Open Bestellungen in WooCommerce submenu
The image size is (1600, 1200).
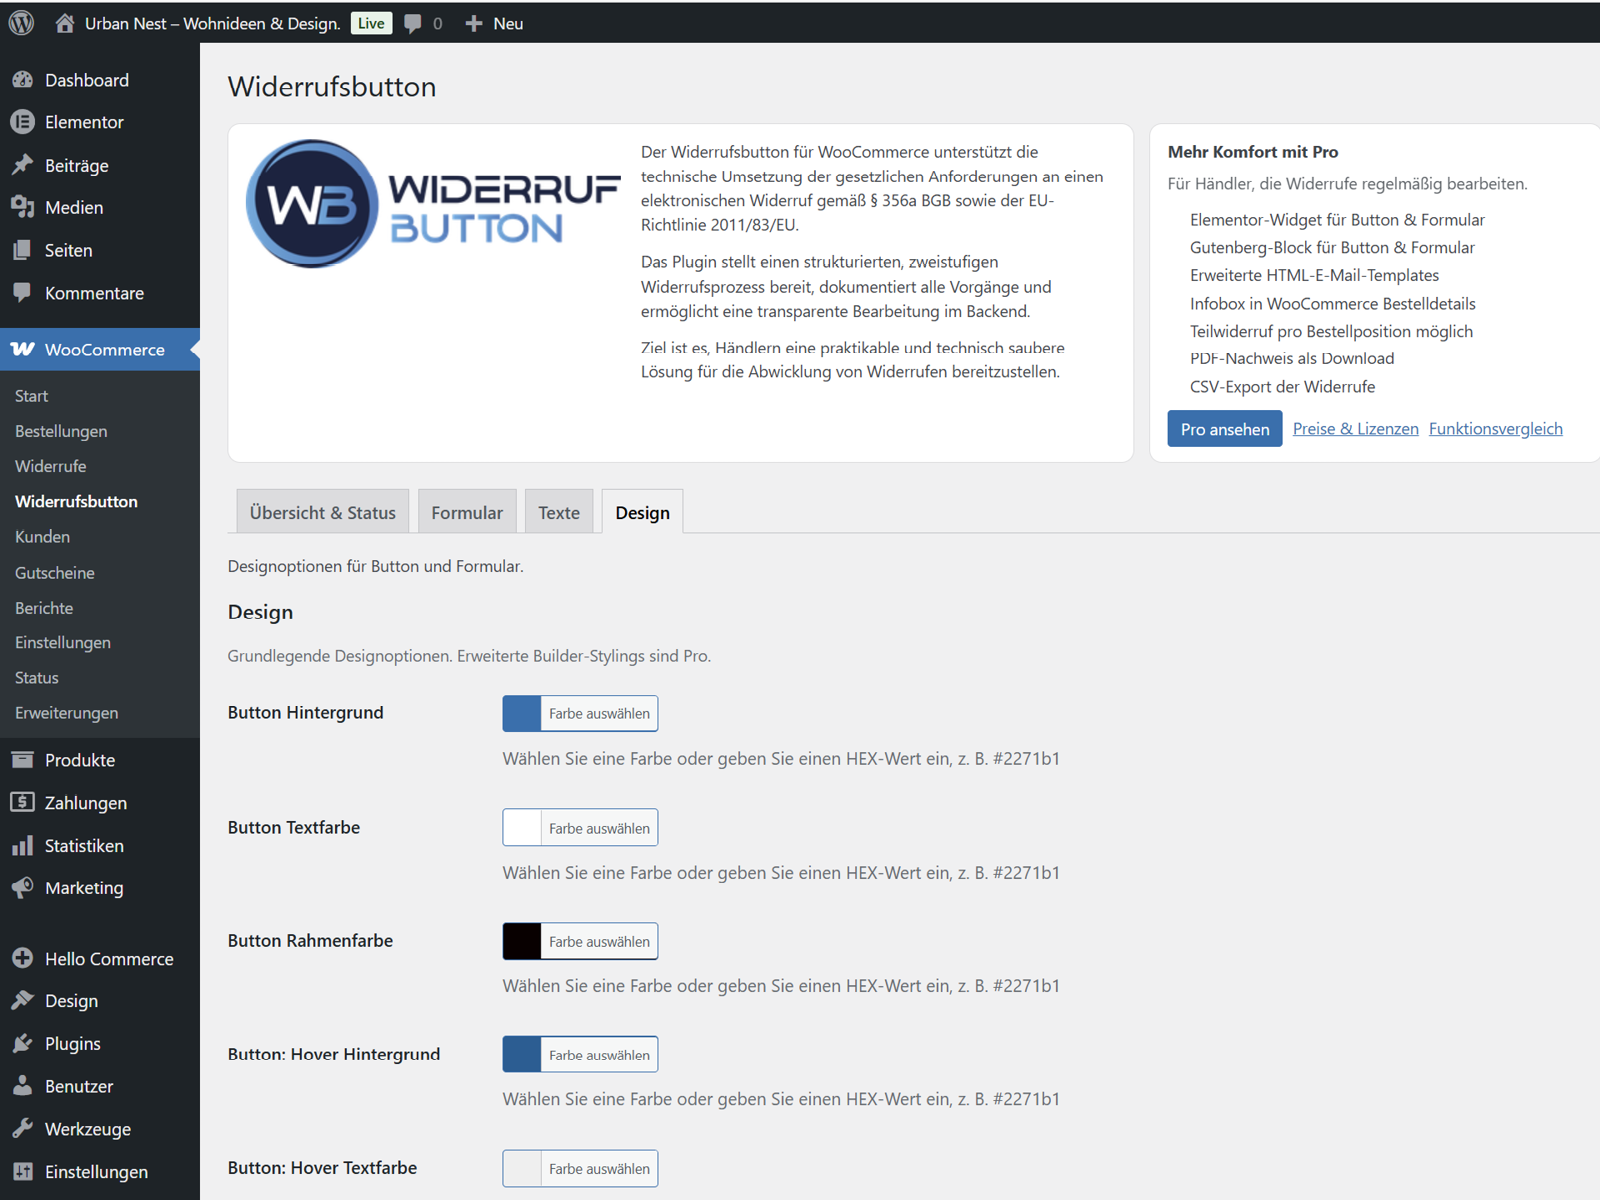pyautogui.click(x=61, y=431)
